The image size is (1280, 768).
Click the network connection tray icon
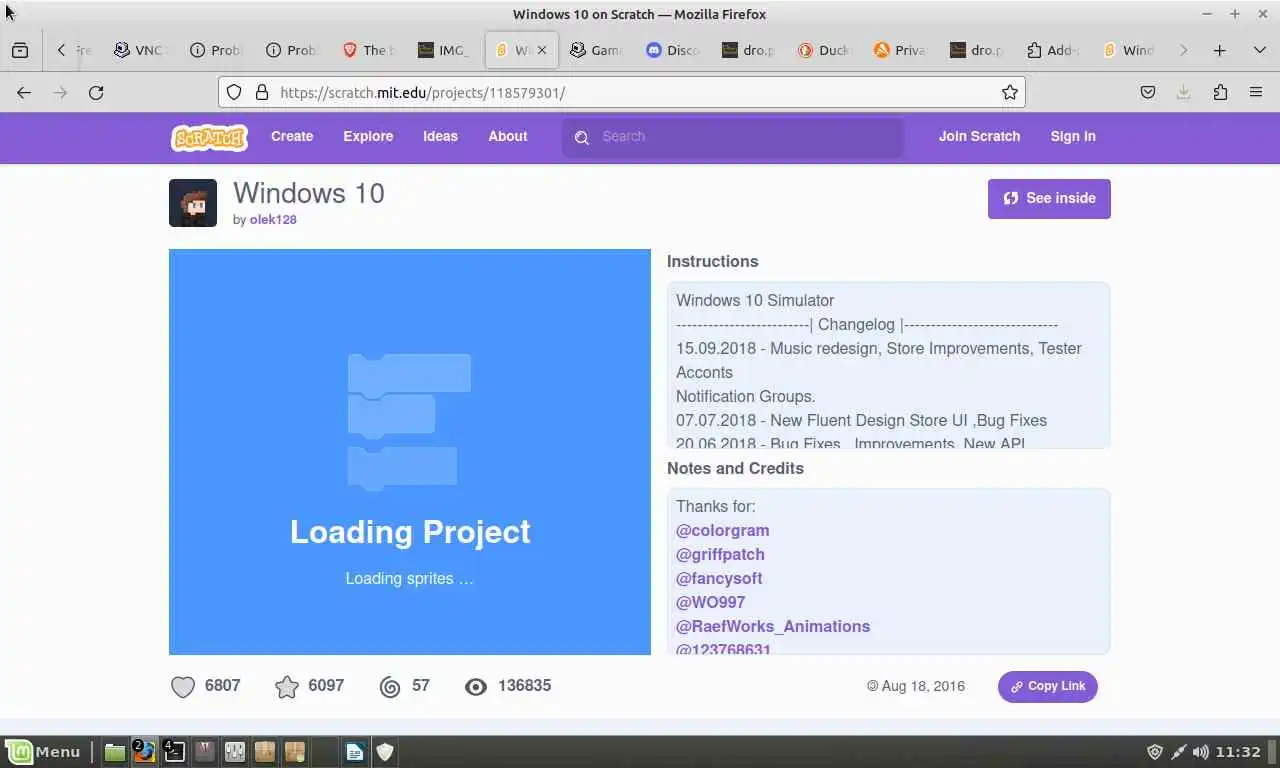[1178, 752]
